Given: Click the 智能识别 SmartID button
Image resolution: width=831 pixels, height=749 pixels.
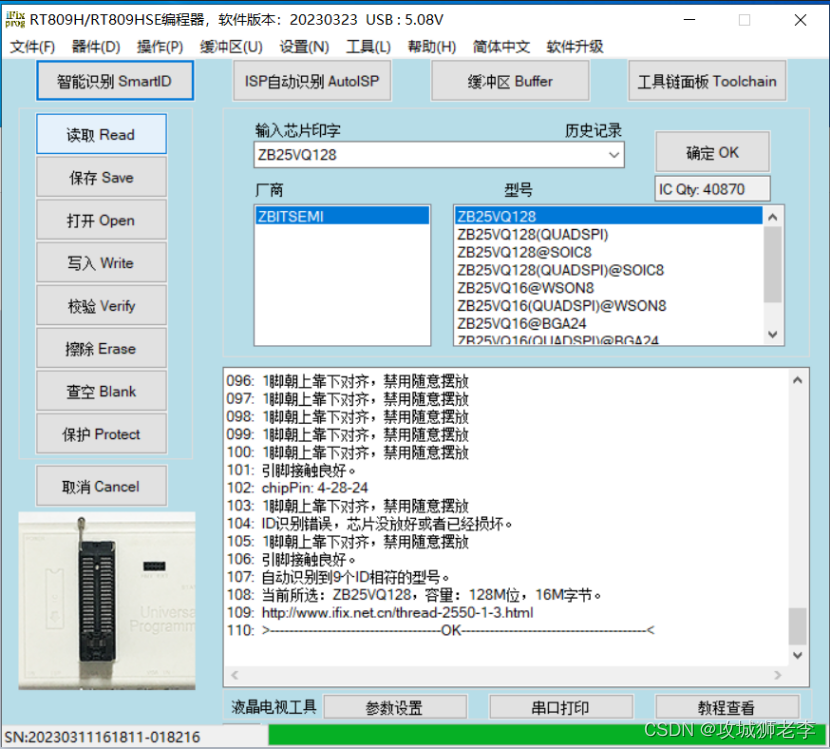Looking at the screenshot, I should pos(115,81).
